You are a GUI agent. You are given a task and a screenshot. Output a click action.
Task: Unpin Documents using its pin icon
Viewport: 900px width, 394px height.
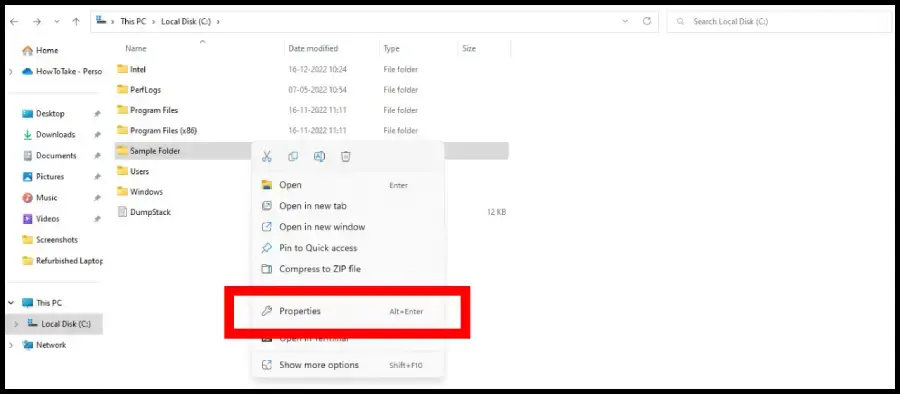click(x=97, y=156)
